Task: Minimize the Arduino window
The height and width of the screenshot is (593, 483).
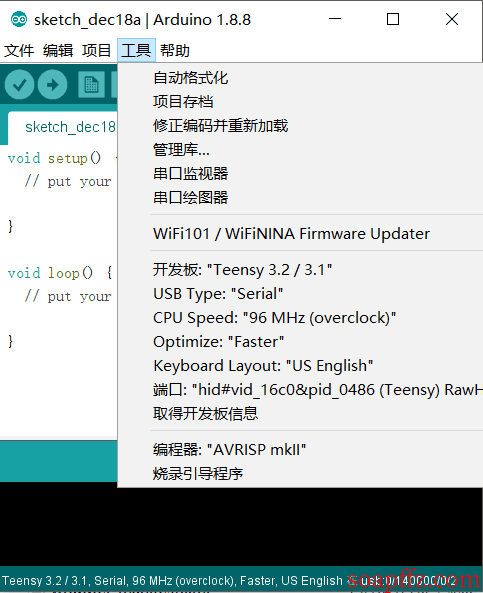Action: click(335, 19)
